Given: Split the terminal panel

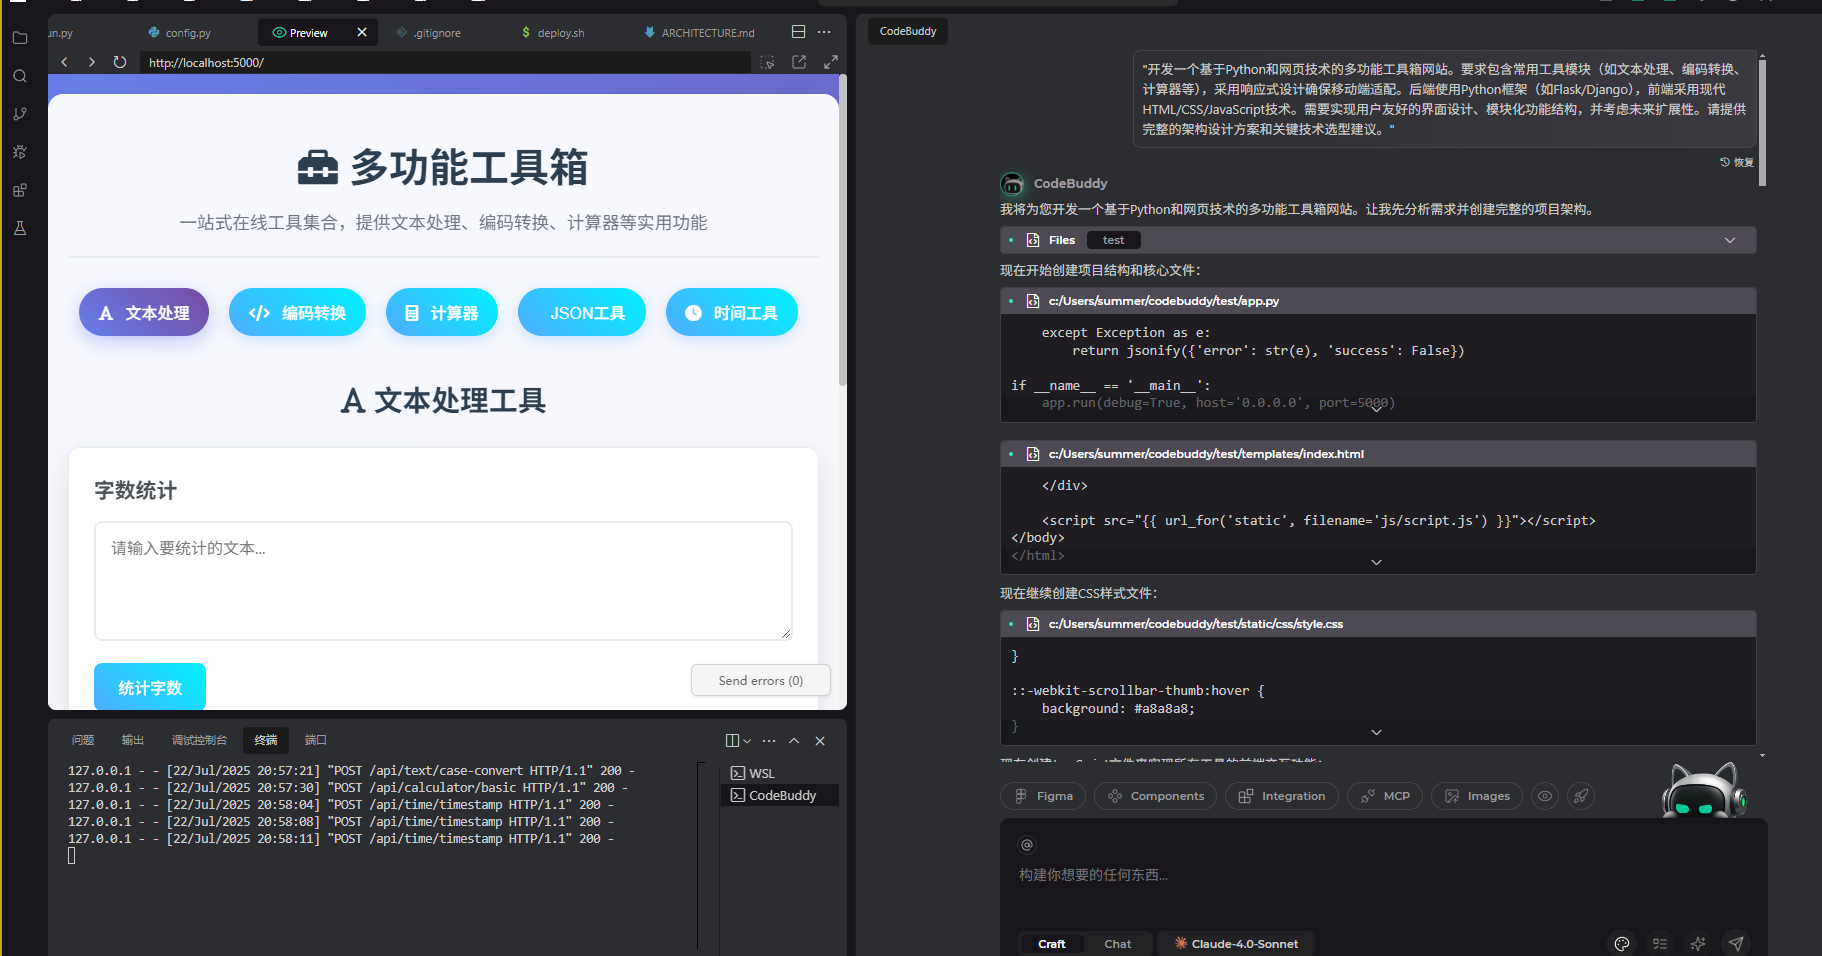Looking at the screenshot, I should coord(732,741).
